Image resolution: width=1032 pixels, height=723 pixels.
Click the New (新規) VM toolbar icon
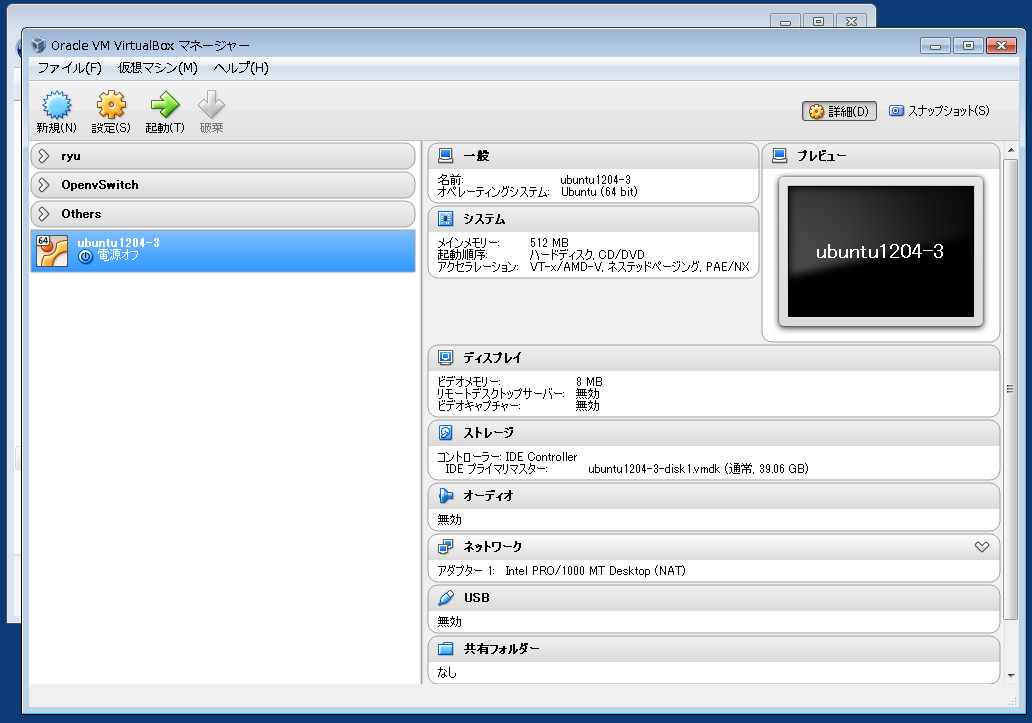[56, 105]
